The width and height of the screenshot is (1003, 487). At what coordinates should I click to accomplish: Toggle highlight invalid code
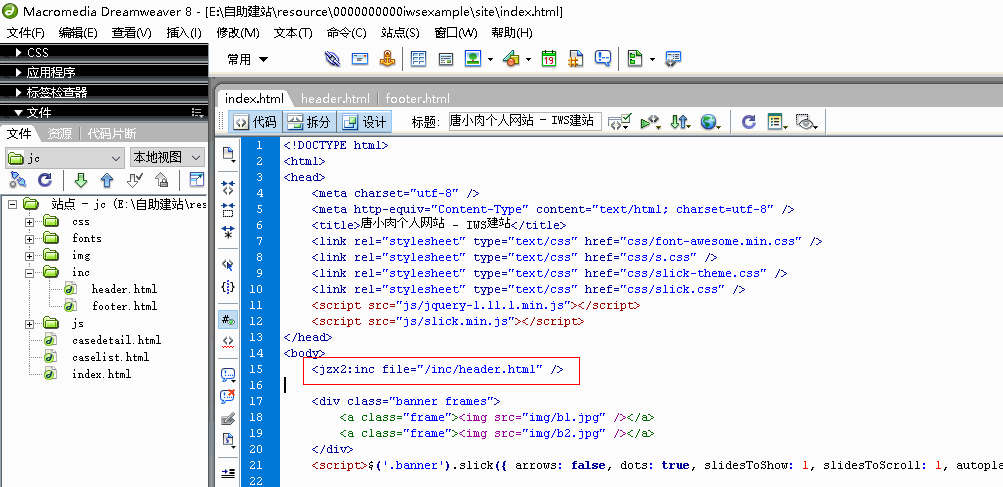click(228, 341)
